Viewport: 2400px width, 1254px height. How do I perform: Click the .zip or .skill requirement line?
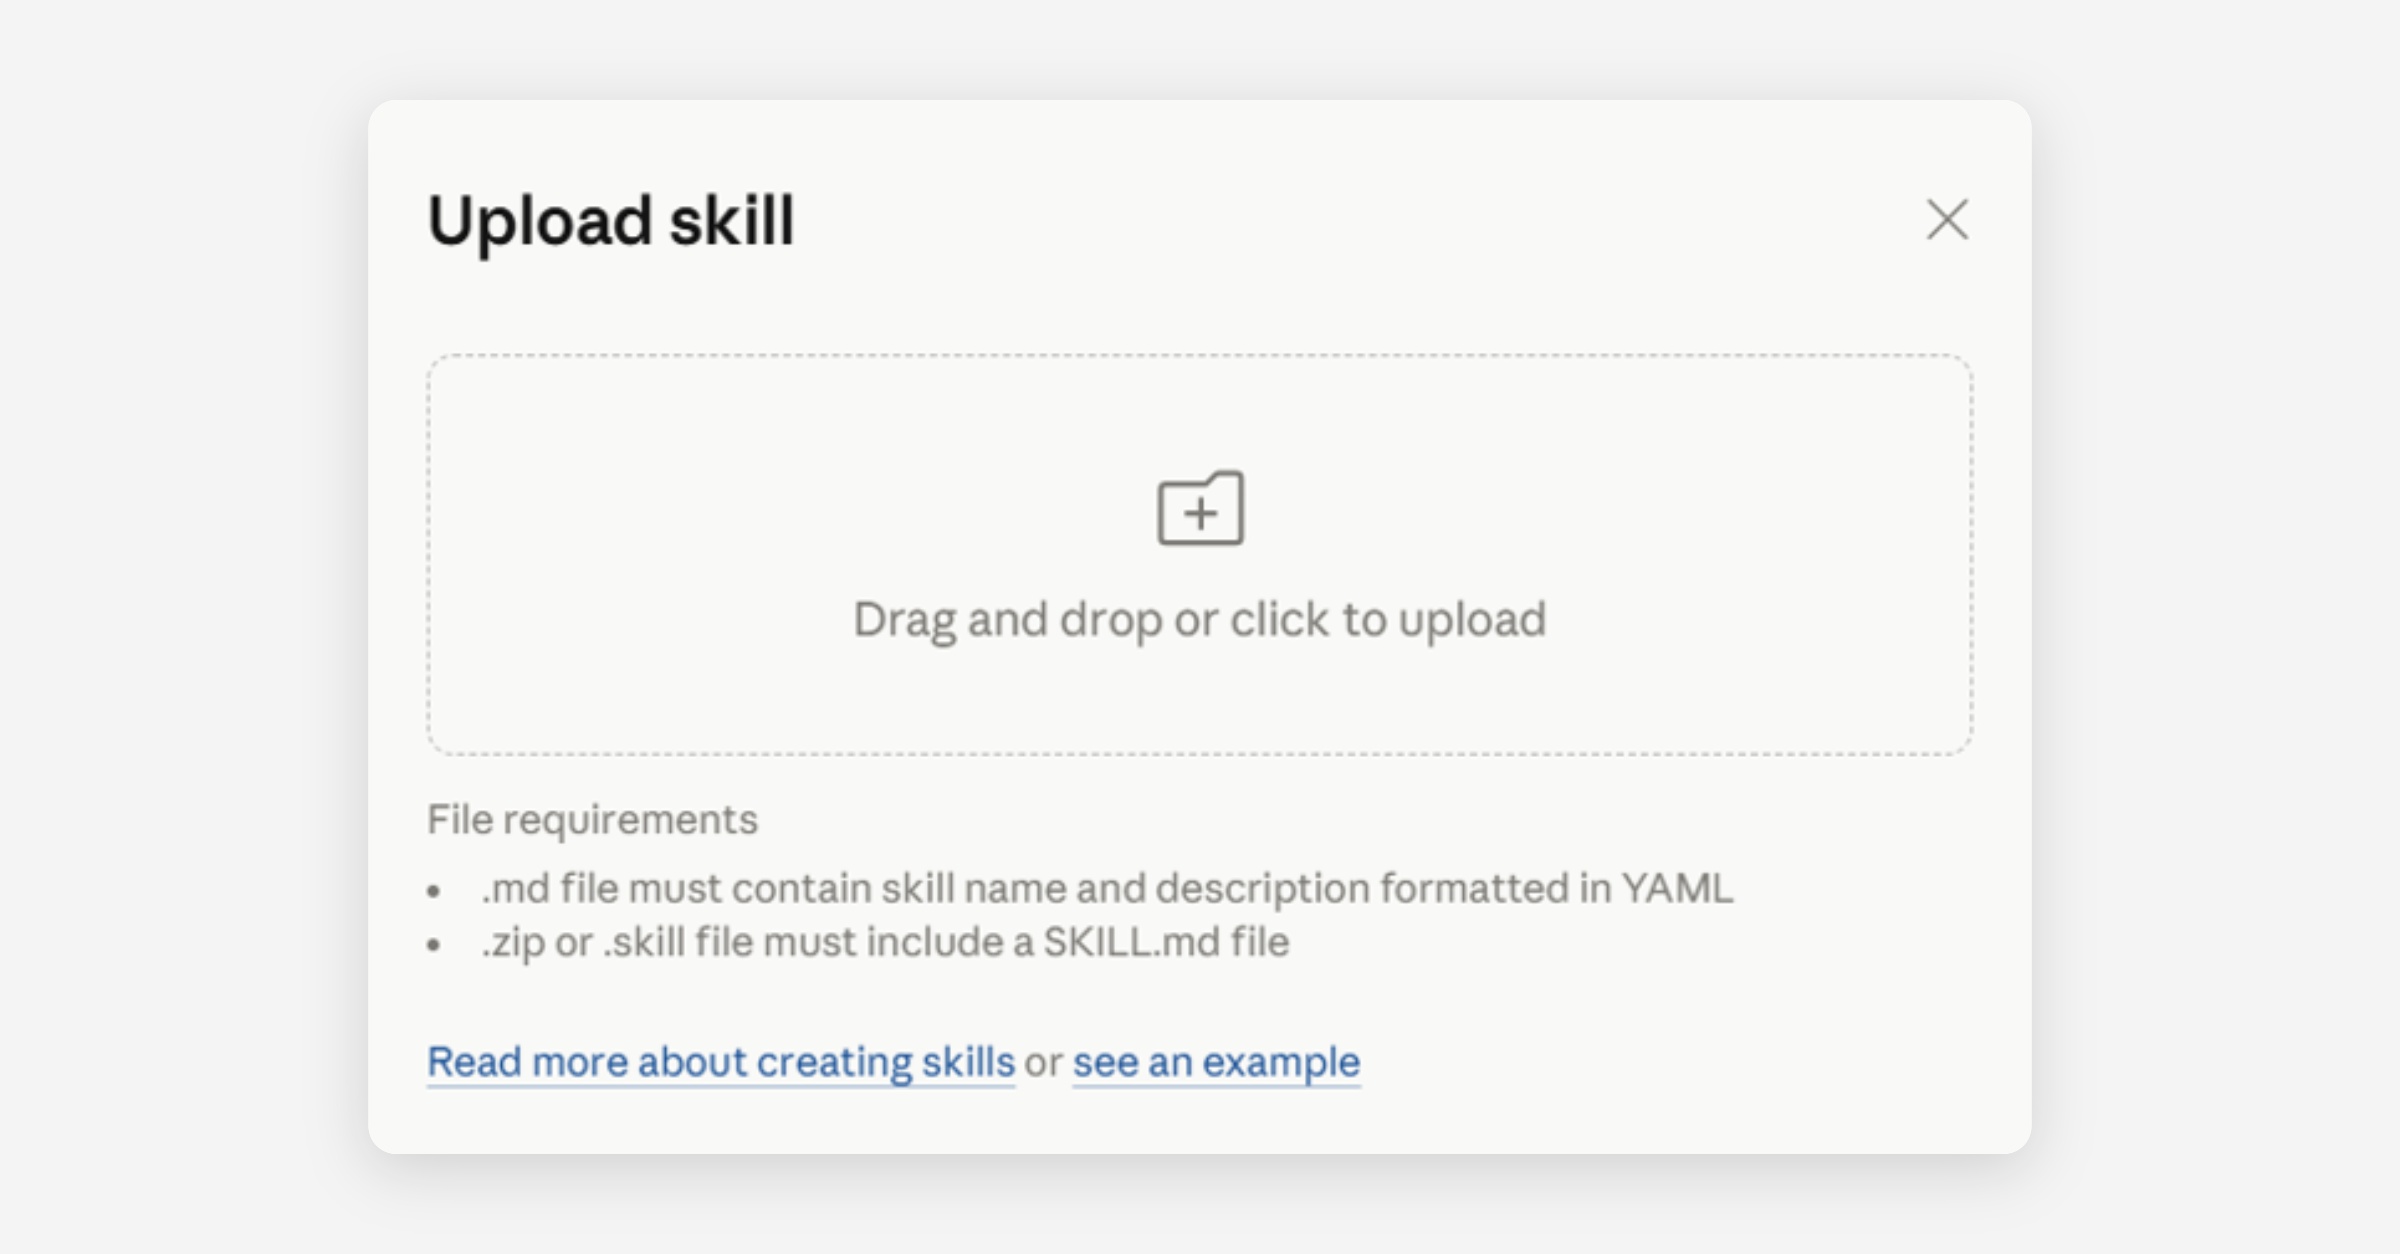click(885, 942)
